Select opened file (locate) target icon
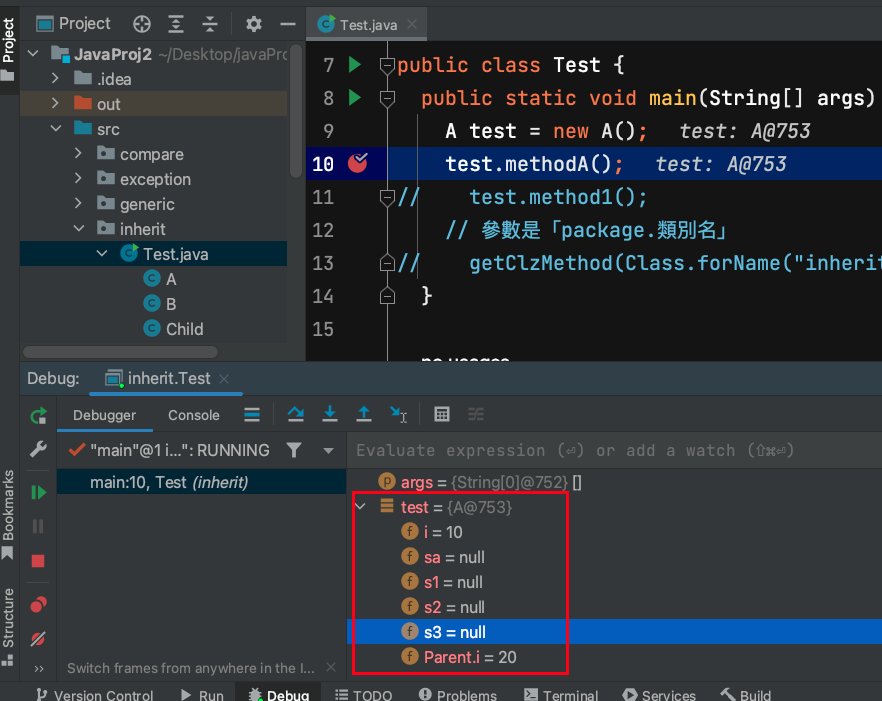The width and height of the screenshot is (882, 701). (142, 24)
